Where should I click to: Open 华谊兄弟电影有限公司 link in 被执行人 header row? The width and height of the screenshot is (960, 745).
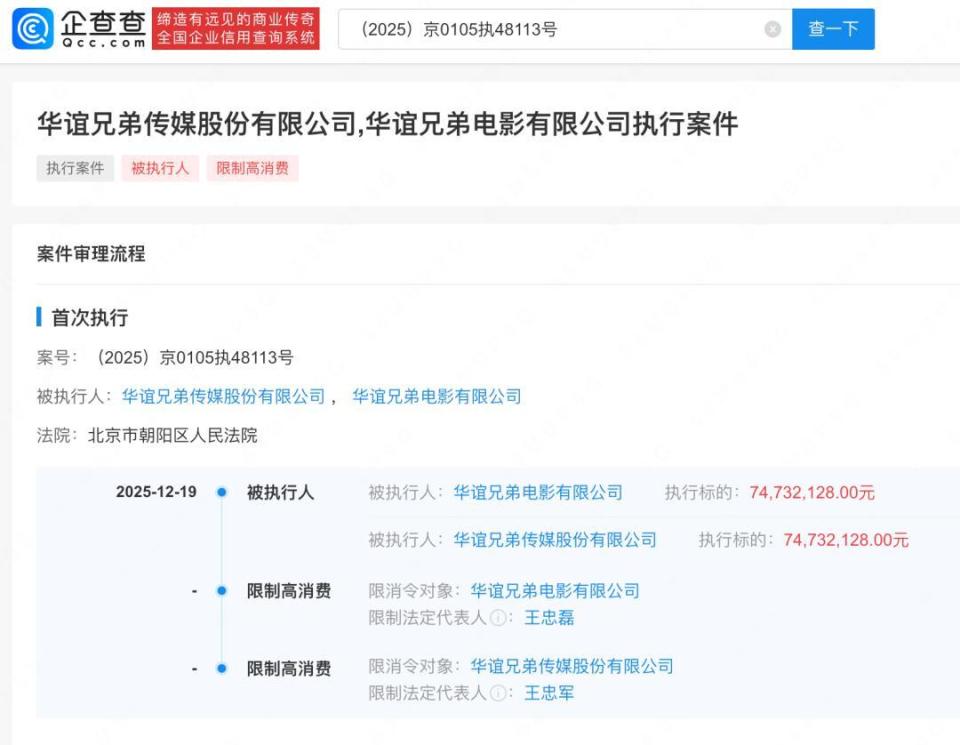tap(437, 397)
